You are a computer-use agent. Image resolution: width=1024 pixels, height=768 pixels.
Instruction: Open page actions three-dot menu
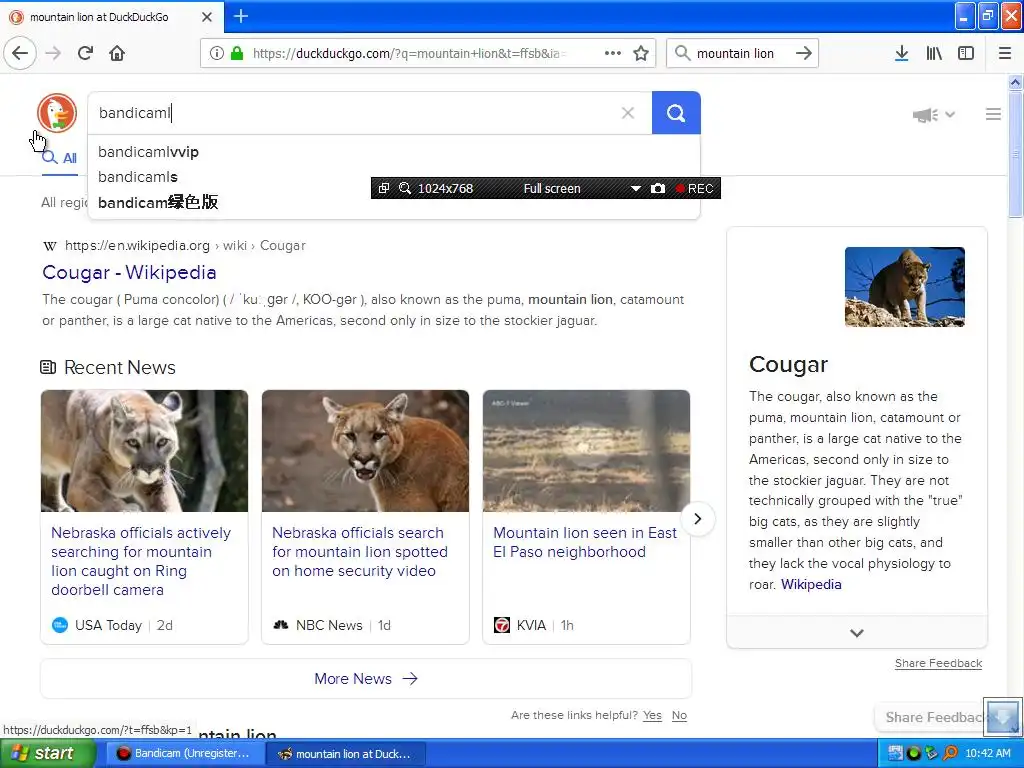click(613, 53)
